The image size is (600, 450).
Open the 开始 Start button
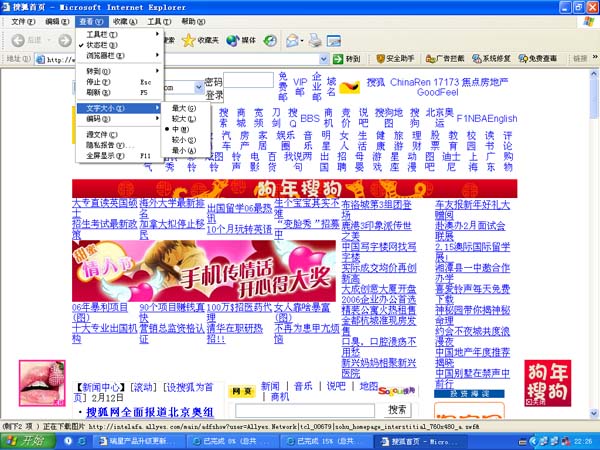click(x=28, y=441)
